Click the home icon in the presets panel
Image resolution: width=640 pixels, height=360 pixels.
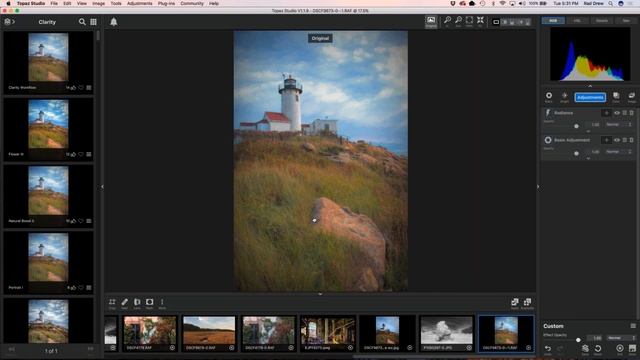(7, 22)
